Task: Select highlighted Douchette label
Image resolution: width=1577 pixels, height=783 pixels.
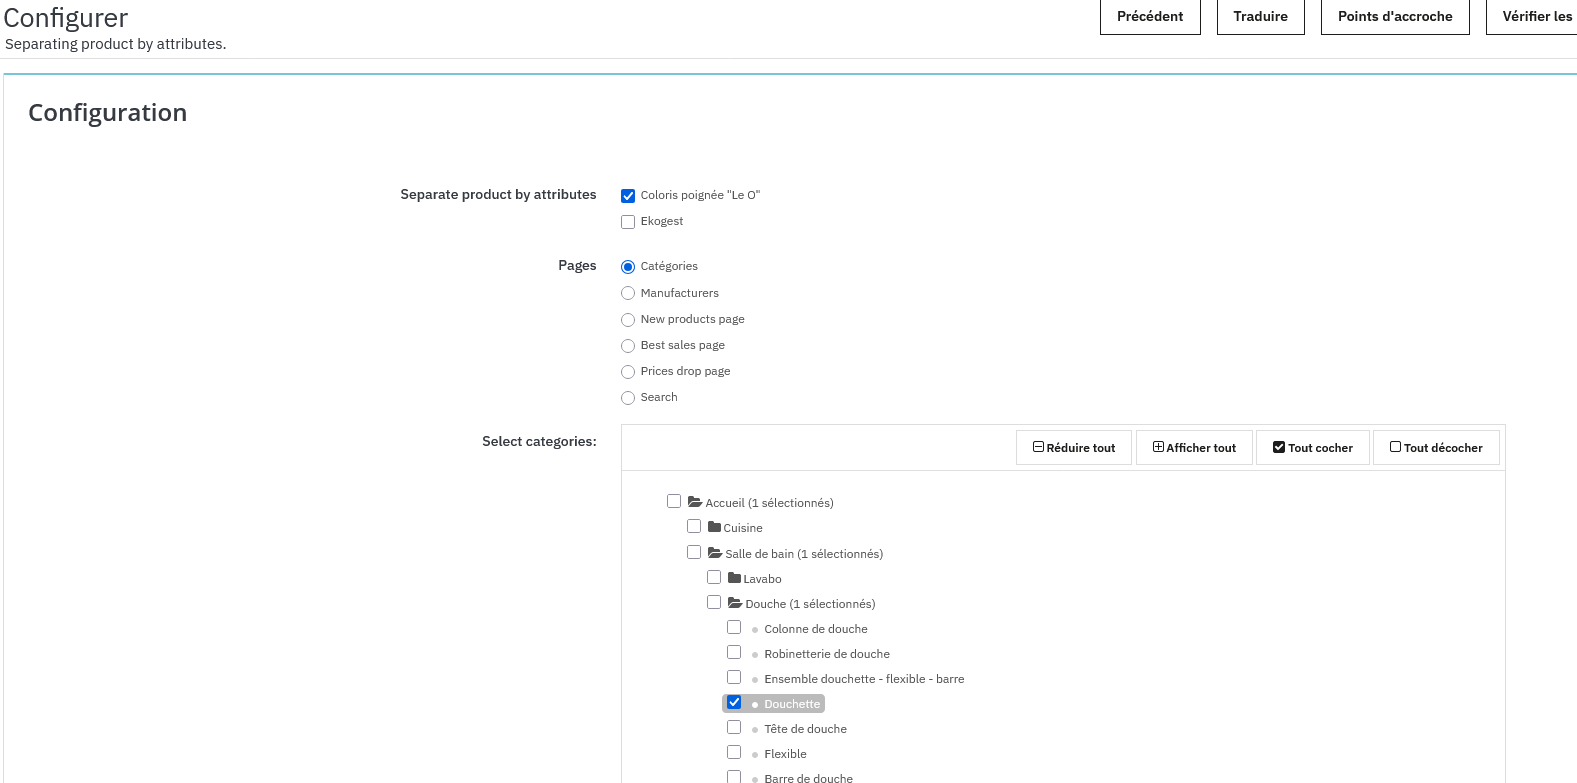Action: coord(792,704)
